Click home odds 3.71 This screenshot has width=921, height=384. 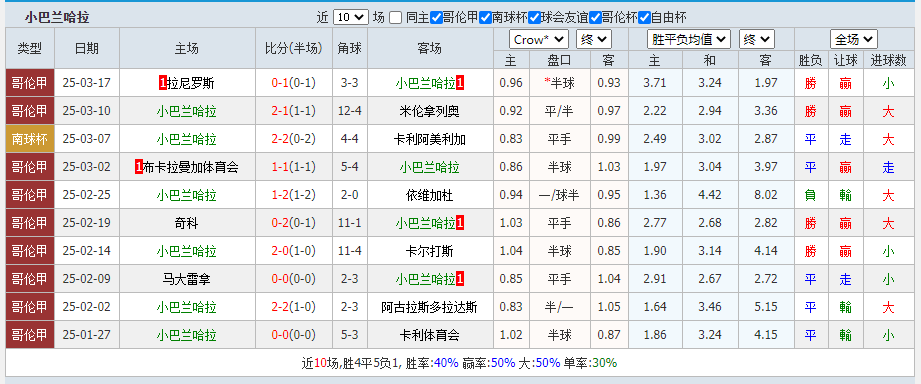click(x=655, y=83)
